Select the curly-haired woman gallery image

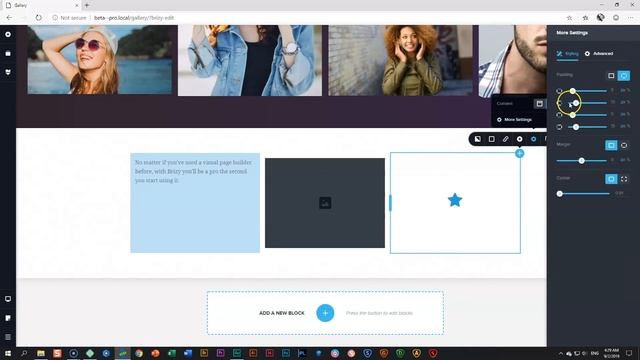(x=400, y=60)
